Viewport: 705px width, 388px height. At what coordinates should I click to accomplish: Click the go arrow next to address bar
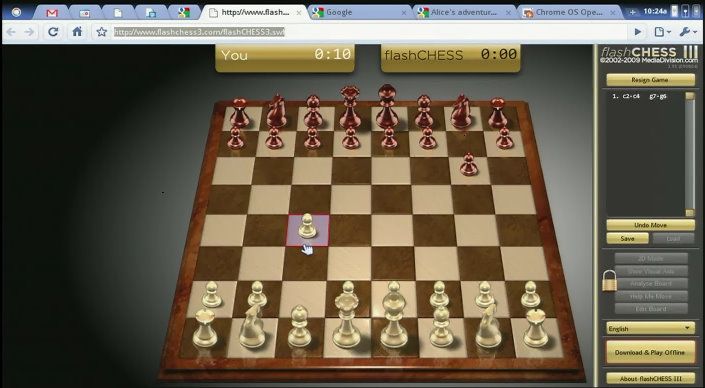pos(638,32)
